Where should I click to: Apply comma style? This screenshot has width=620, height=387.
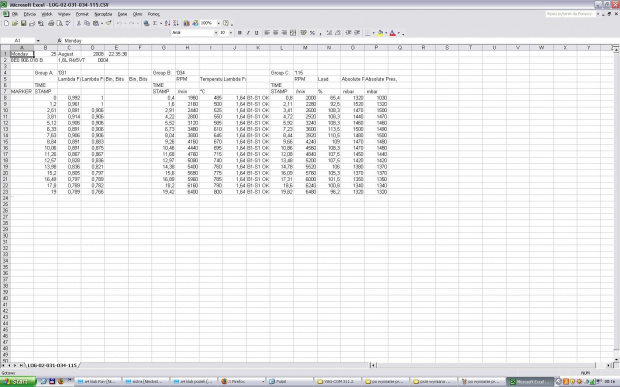tap(320, 33)
